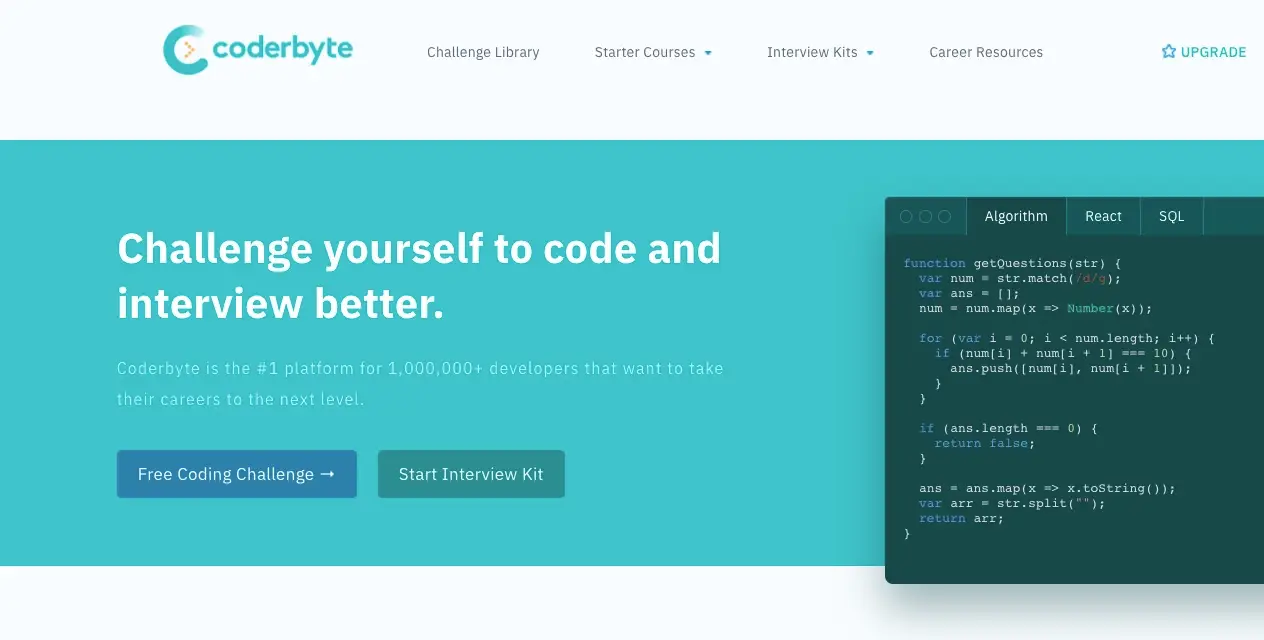Open Career Resources from the navigation
Image resolution: width=1264 pixels, height=640 pixels.
986,52
